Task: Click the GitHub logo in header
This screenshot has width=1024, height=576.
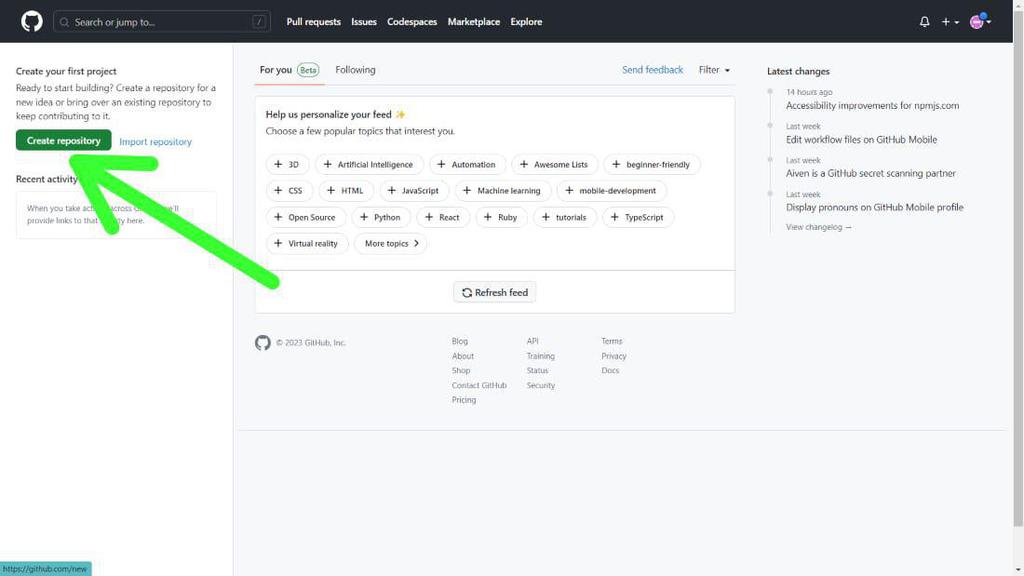Action: coord(31,22)
